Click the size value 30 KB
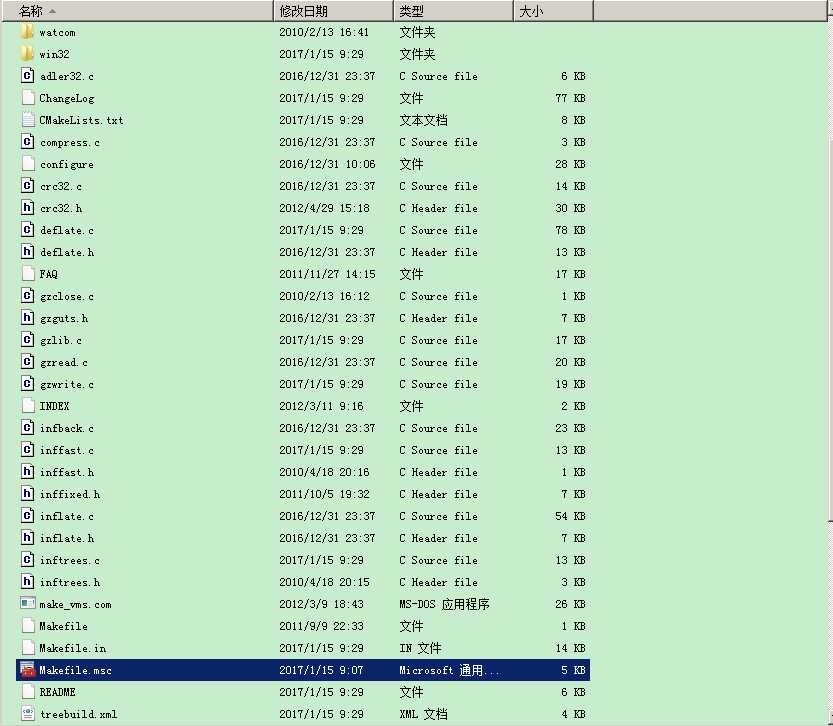833x726 pixels. (x=571, y=208)
